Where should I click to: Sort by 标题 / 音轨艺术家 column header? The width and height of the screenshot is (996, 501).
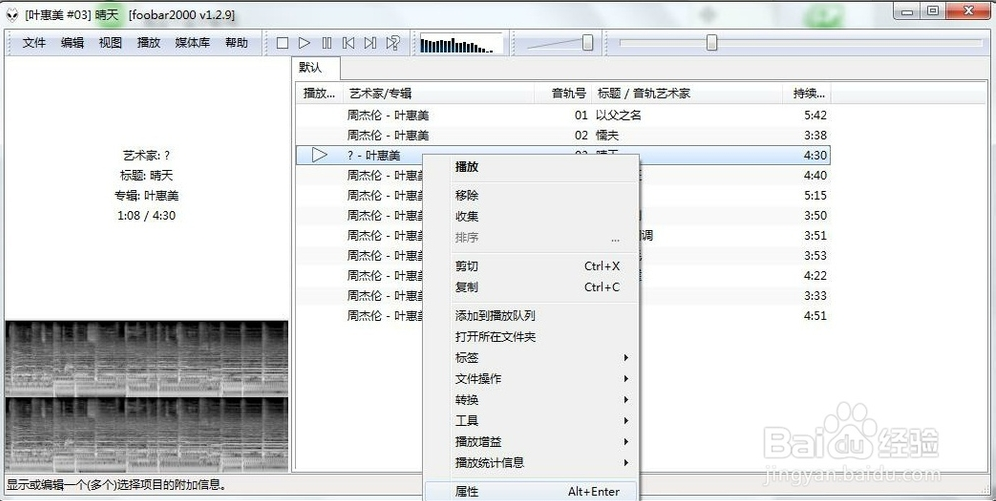click(687, 93)
